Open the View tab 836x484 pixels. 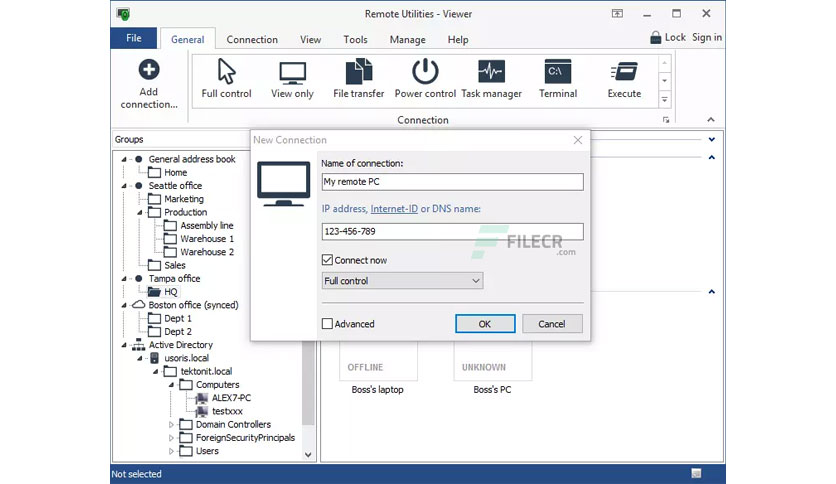click(310, 39)
